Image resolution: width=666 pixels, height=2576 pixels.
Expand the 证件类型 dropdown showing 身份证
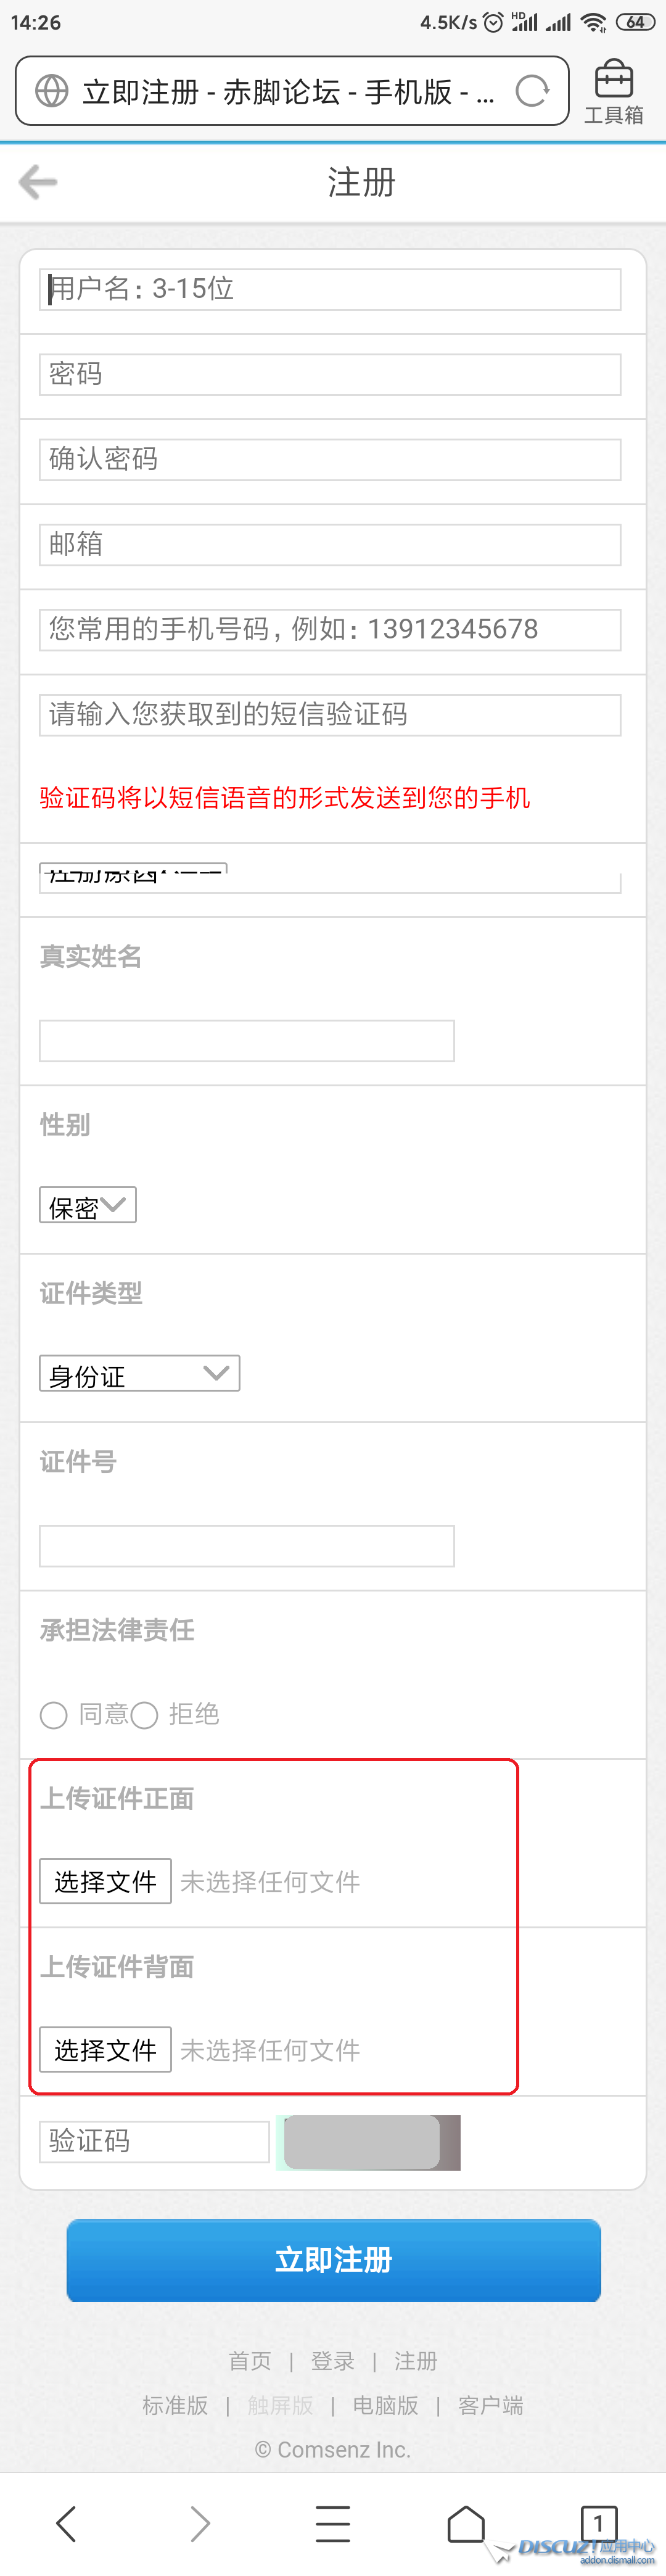[140, 1373]
